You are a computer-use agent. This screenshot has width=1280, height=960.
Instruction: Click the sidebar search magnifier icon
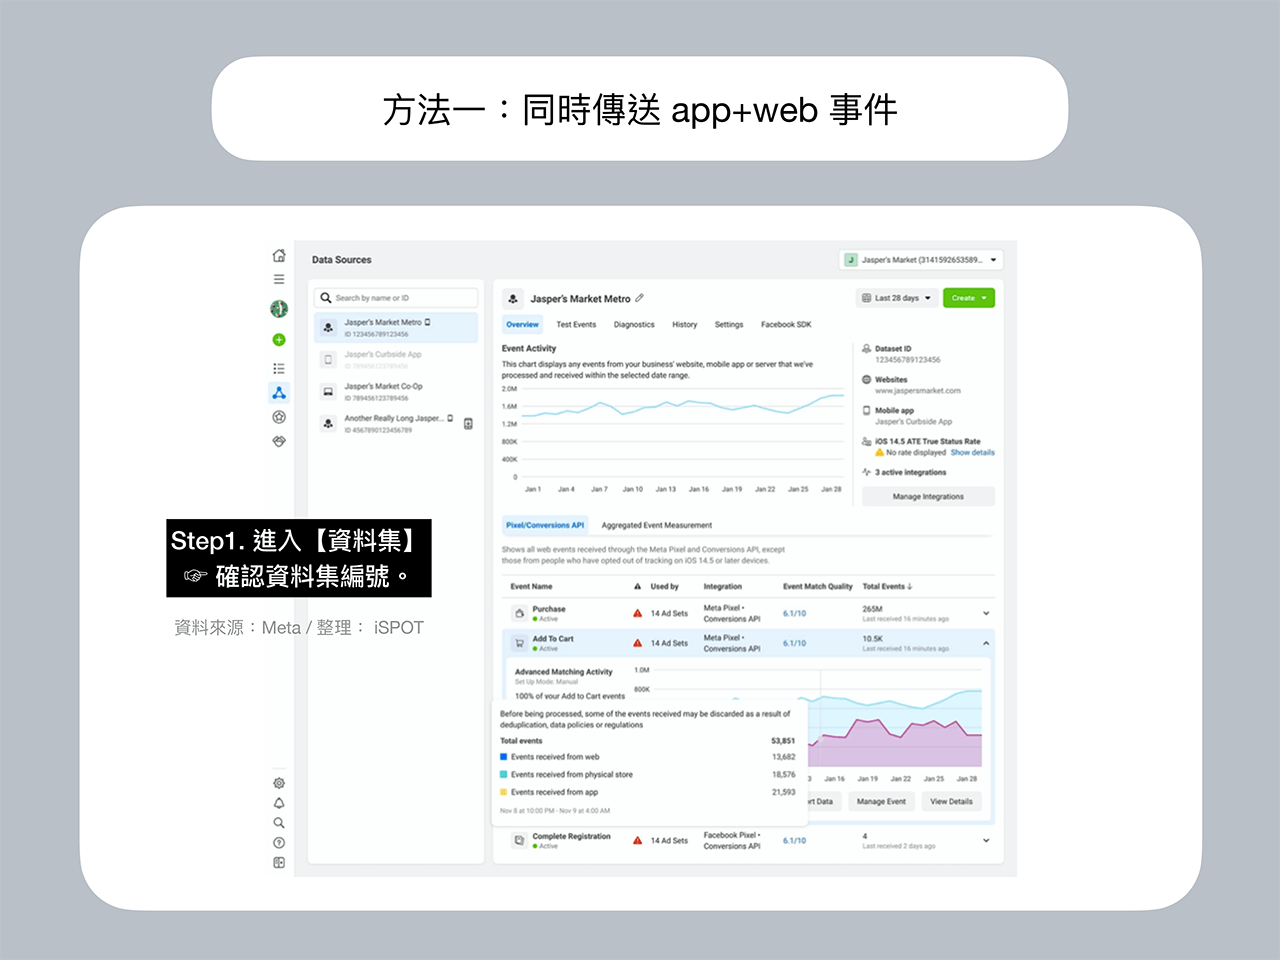279,823
